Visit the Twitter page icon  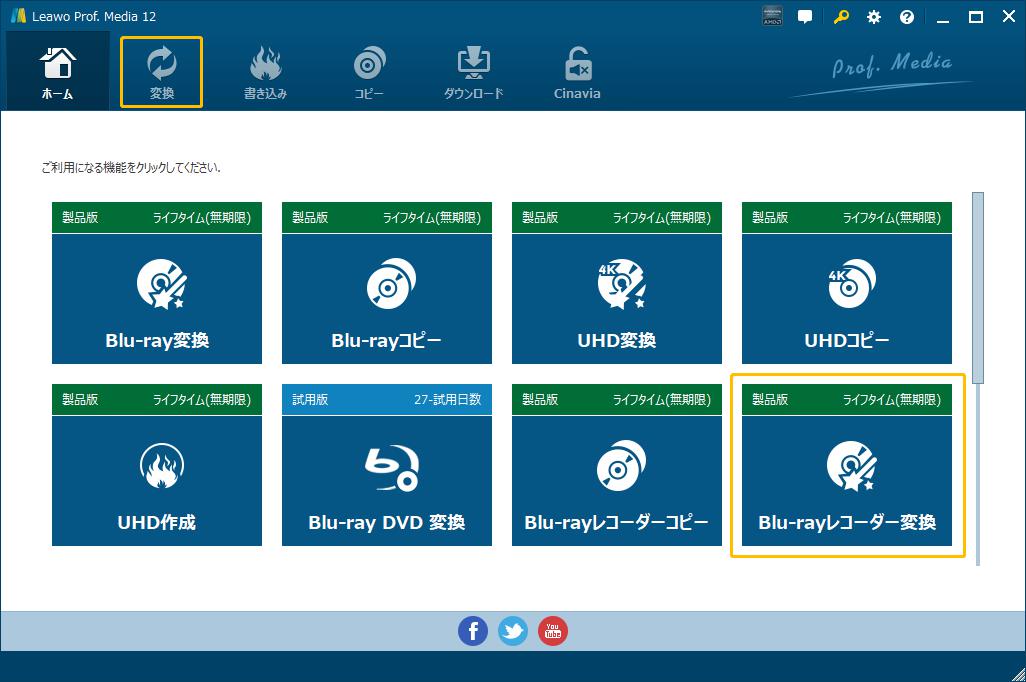click(x=512, y=631)
